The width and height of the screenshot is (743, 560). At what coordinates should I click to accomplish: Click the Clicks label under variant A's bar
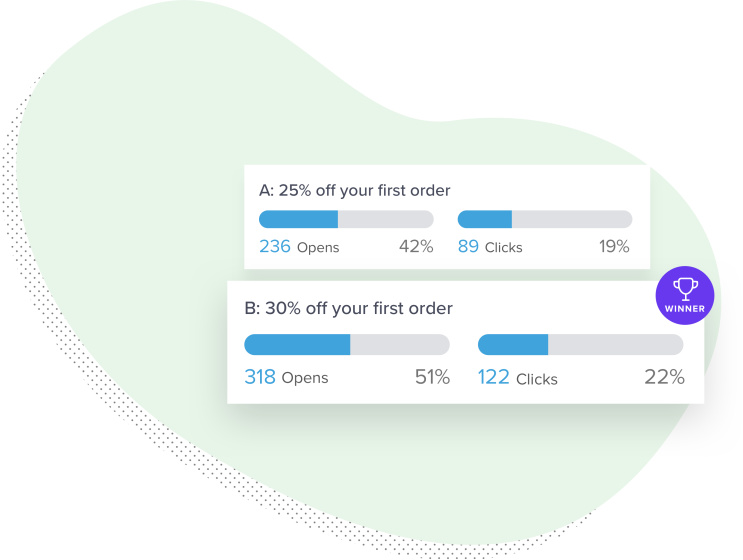[x=504, y=248]
